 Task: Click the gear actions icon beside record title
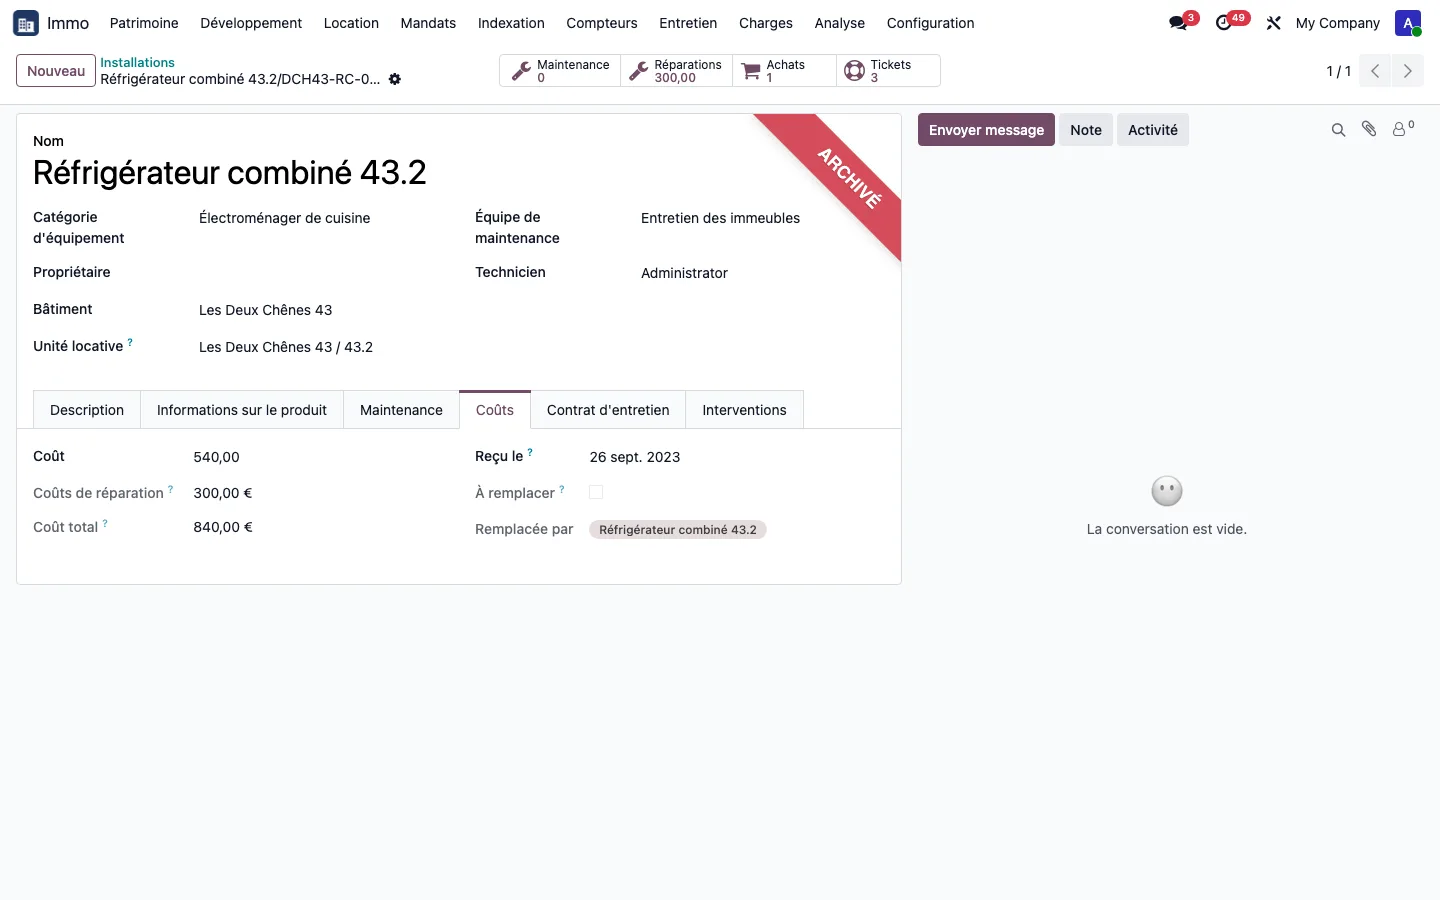click(395, 79)
